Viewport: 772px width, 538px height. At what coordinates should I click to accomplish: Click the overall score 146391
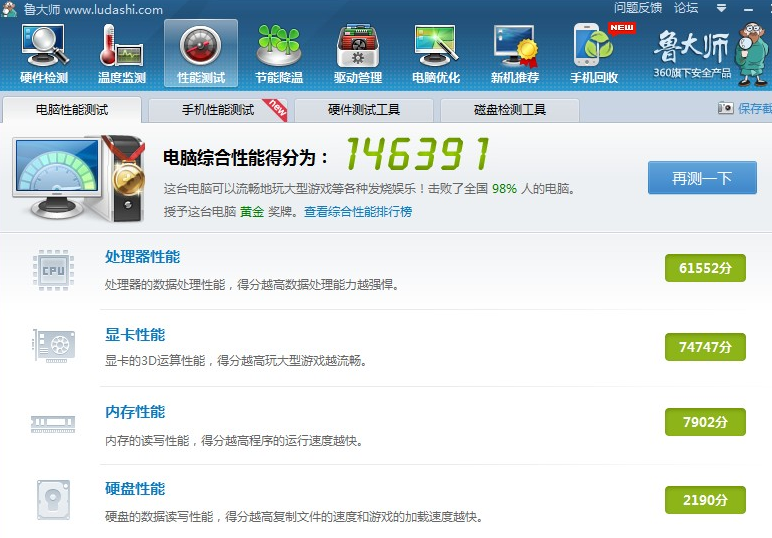tap(418, 154)
